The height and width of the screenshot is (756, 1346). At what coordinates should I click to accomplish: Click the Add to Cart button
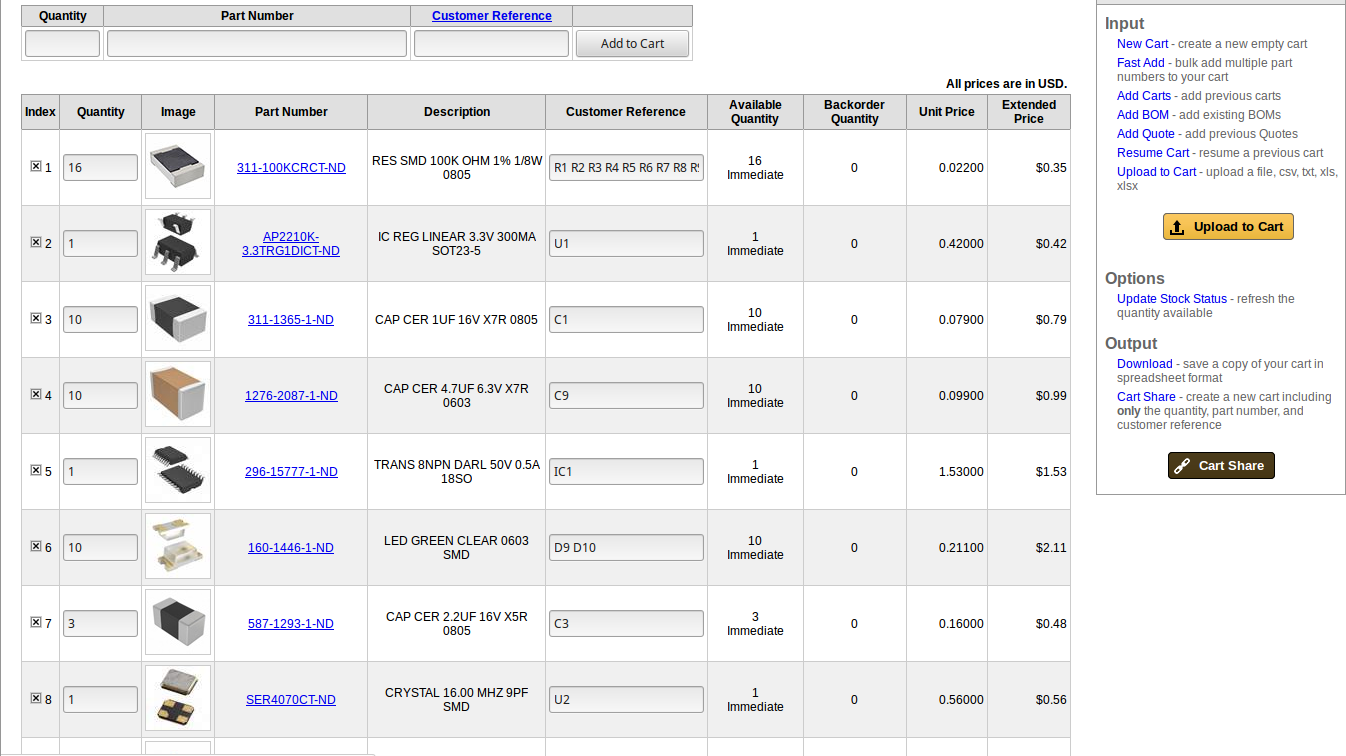[632, 43]
